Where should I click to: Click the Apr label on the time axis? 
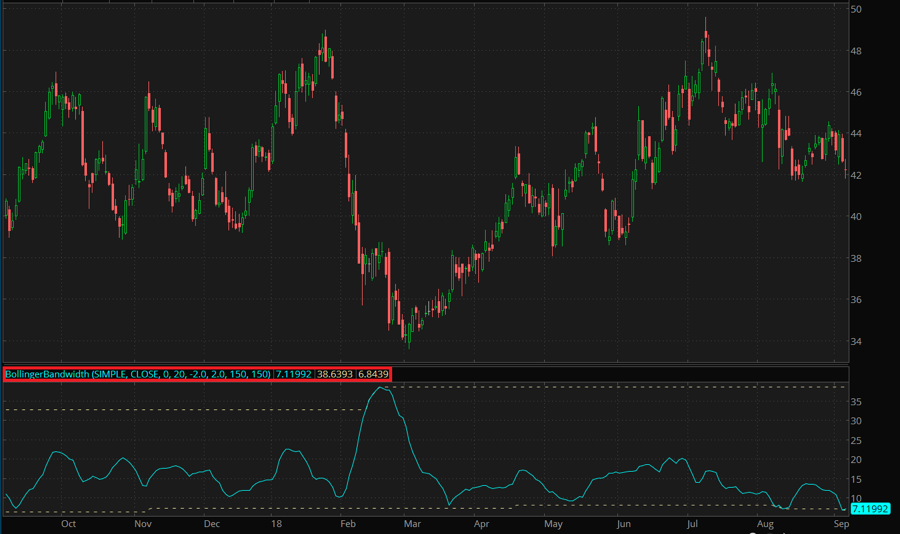[x=481, y=523]
